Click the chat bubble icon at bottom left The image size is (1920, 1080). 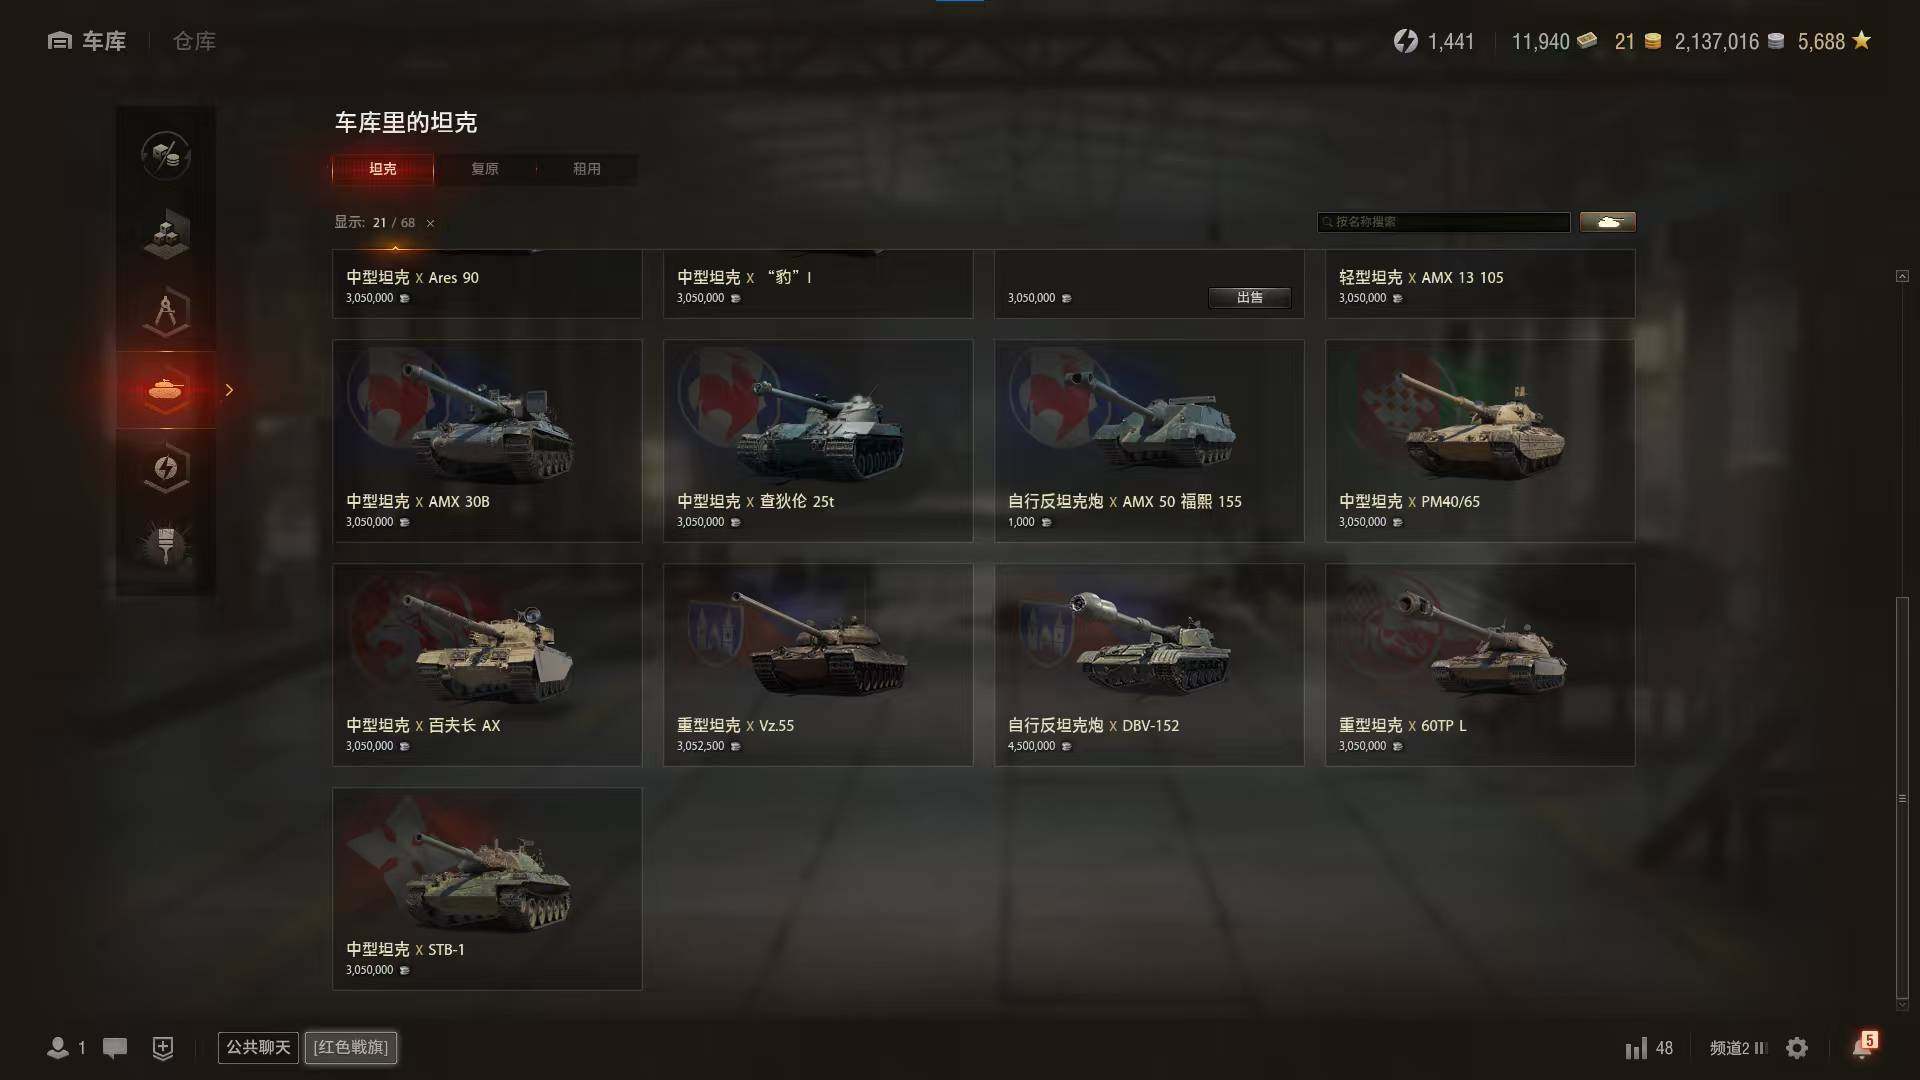(115, 1047)
